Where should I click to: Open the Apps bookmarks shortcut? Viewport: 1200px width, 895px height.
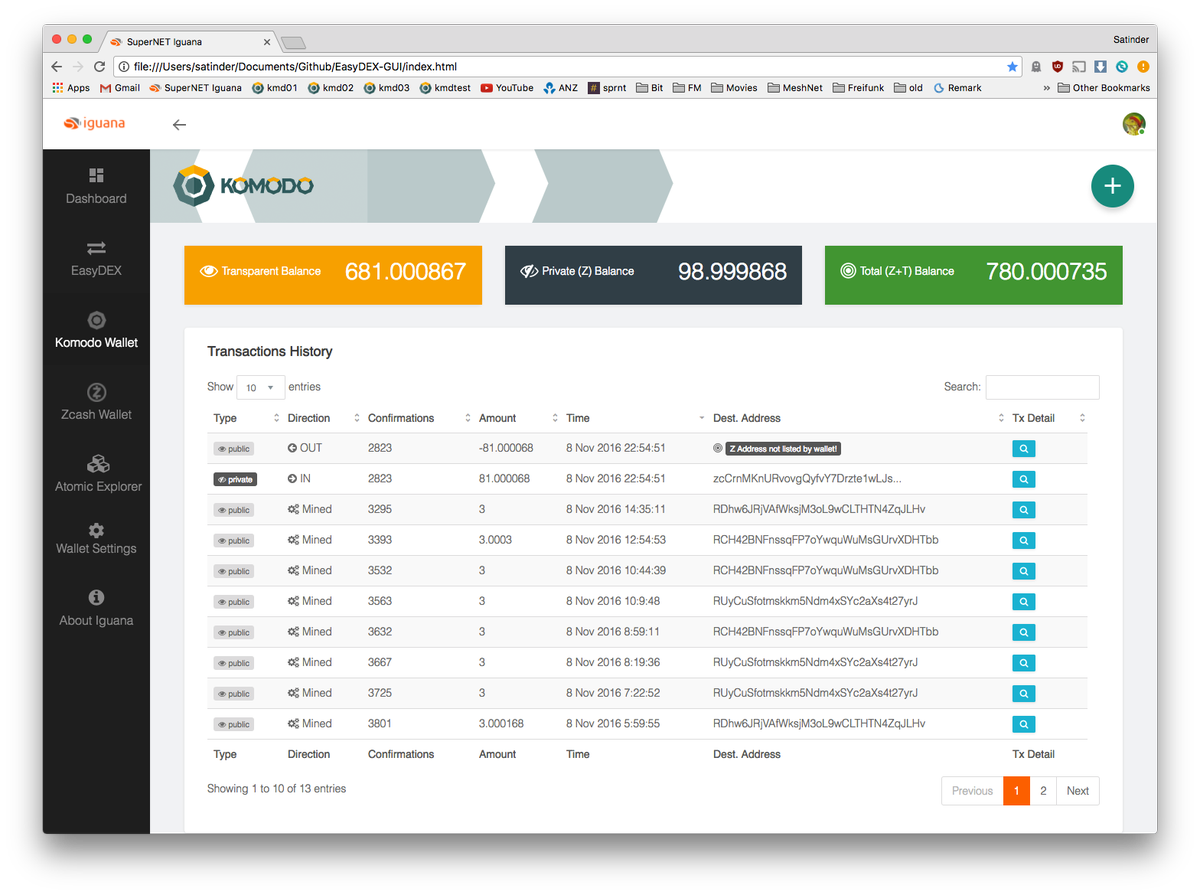[x=71, y=88]
